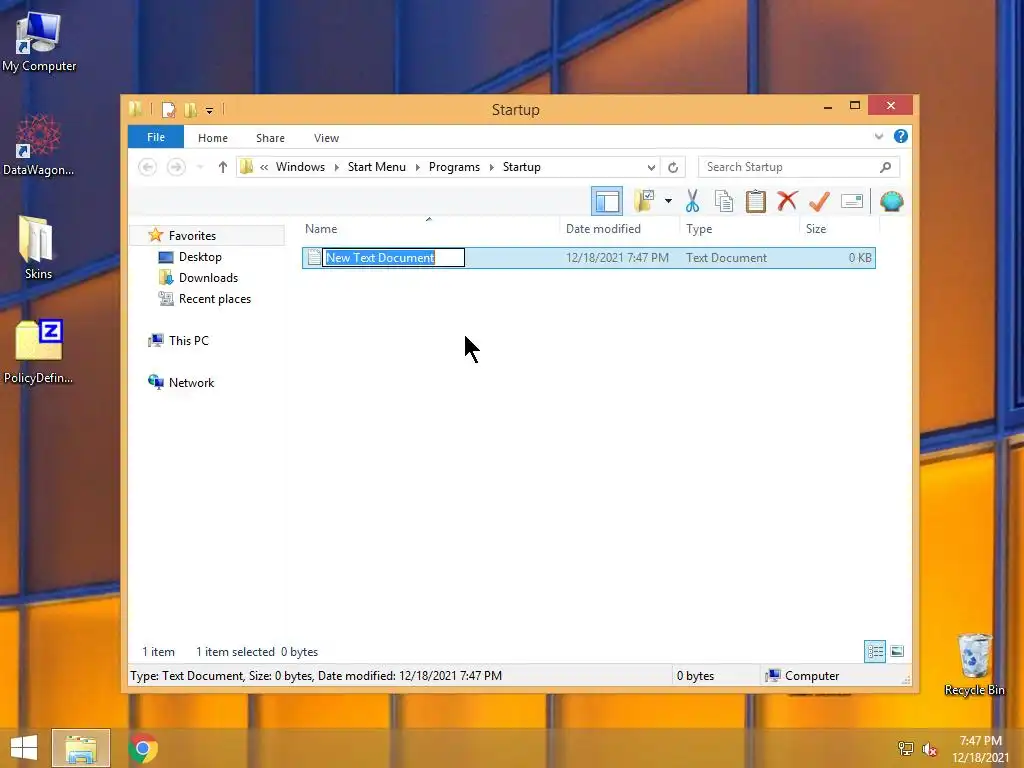The image size is (1024, 768).
Task: Open recent locations dropdown arrow
Action: 200,167
